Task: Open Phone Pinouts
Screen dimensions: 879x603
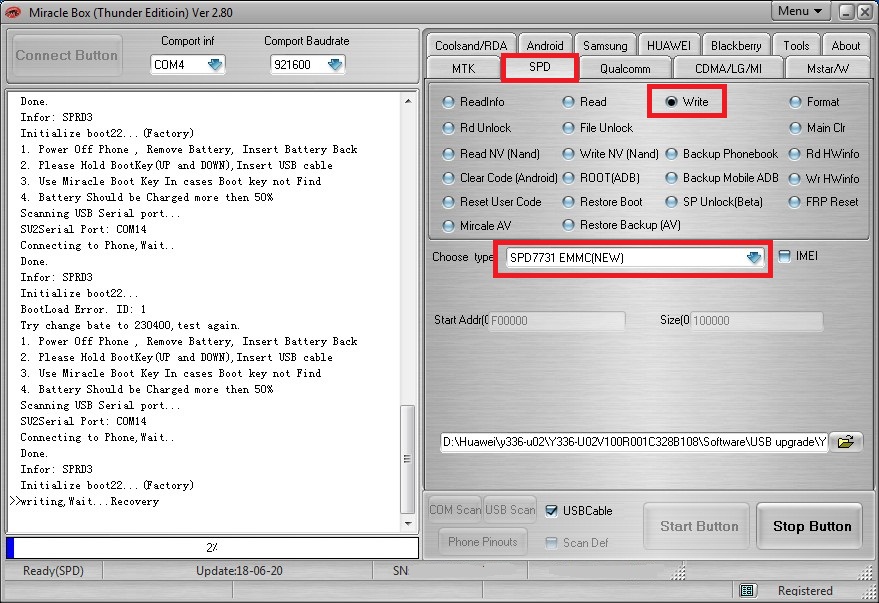Action: 483,541
